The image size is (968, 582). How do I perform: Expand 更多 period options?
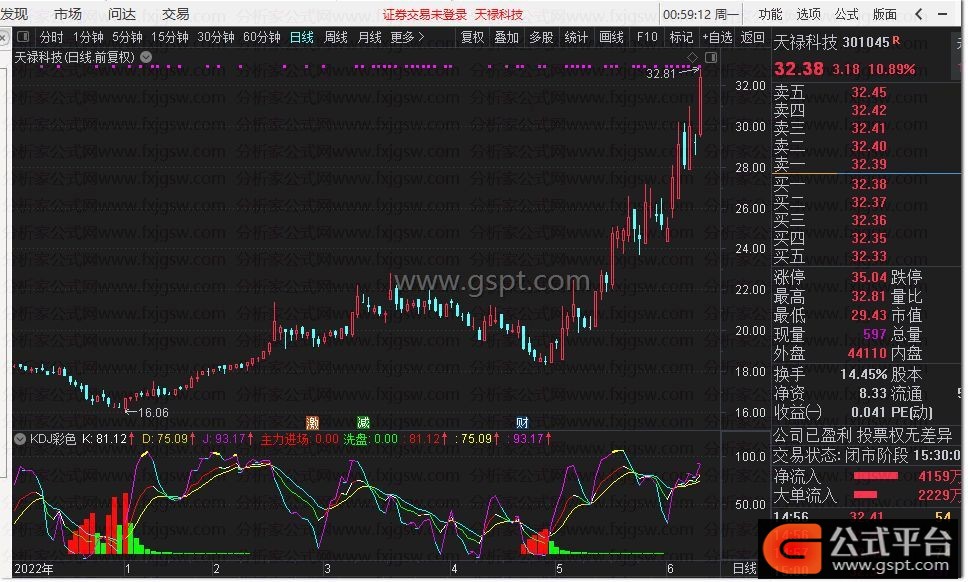click(x=407, y=37)
